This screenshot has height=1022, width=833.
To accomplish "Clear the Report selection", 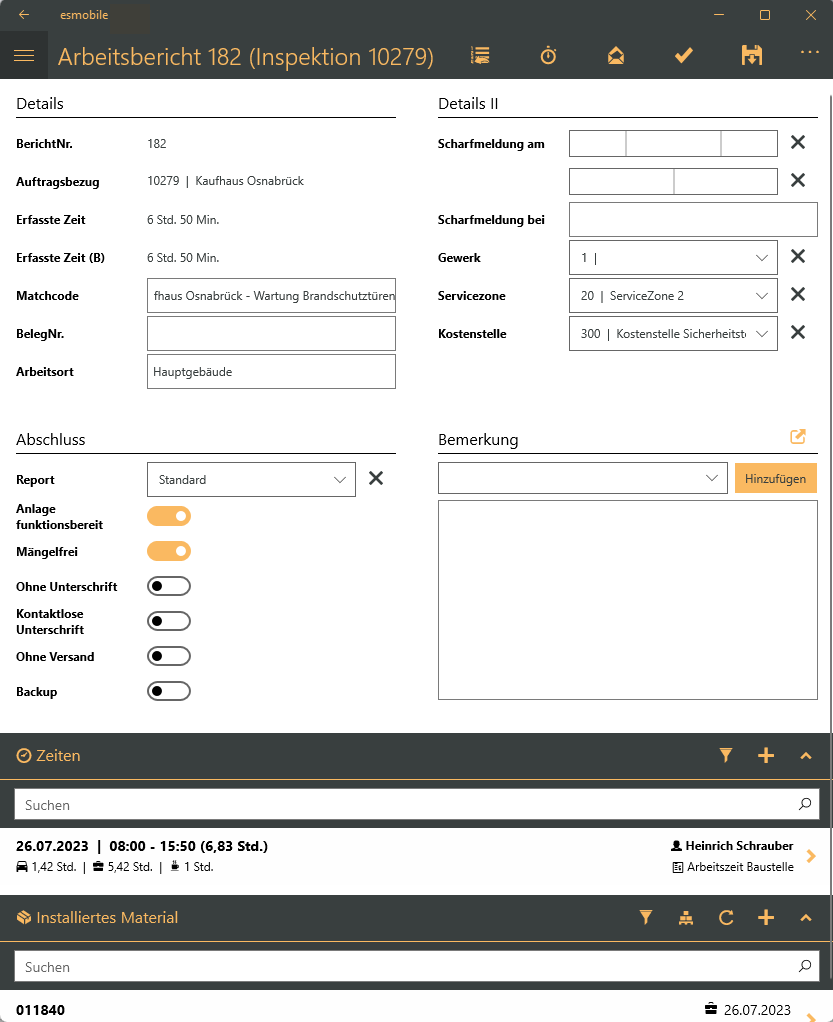I will click(x=376, y=478).
